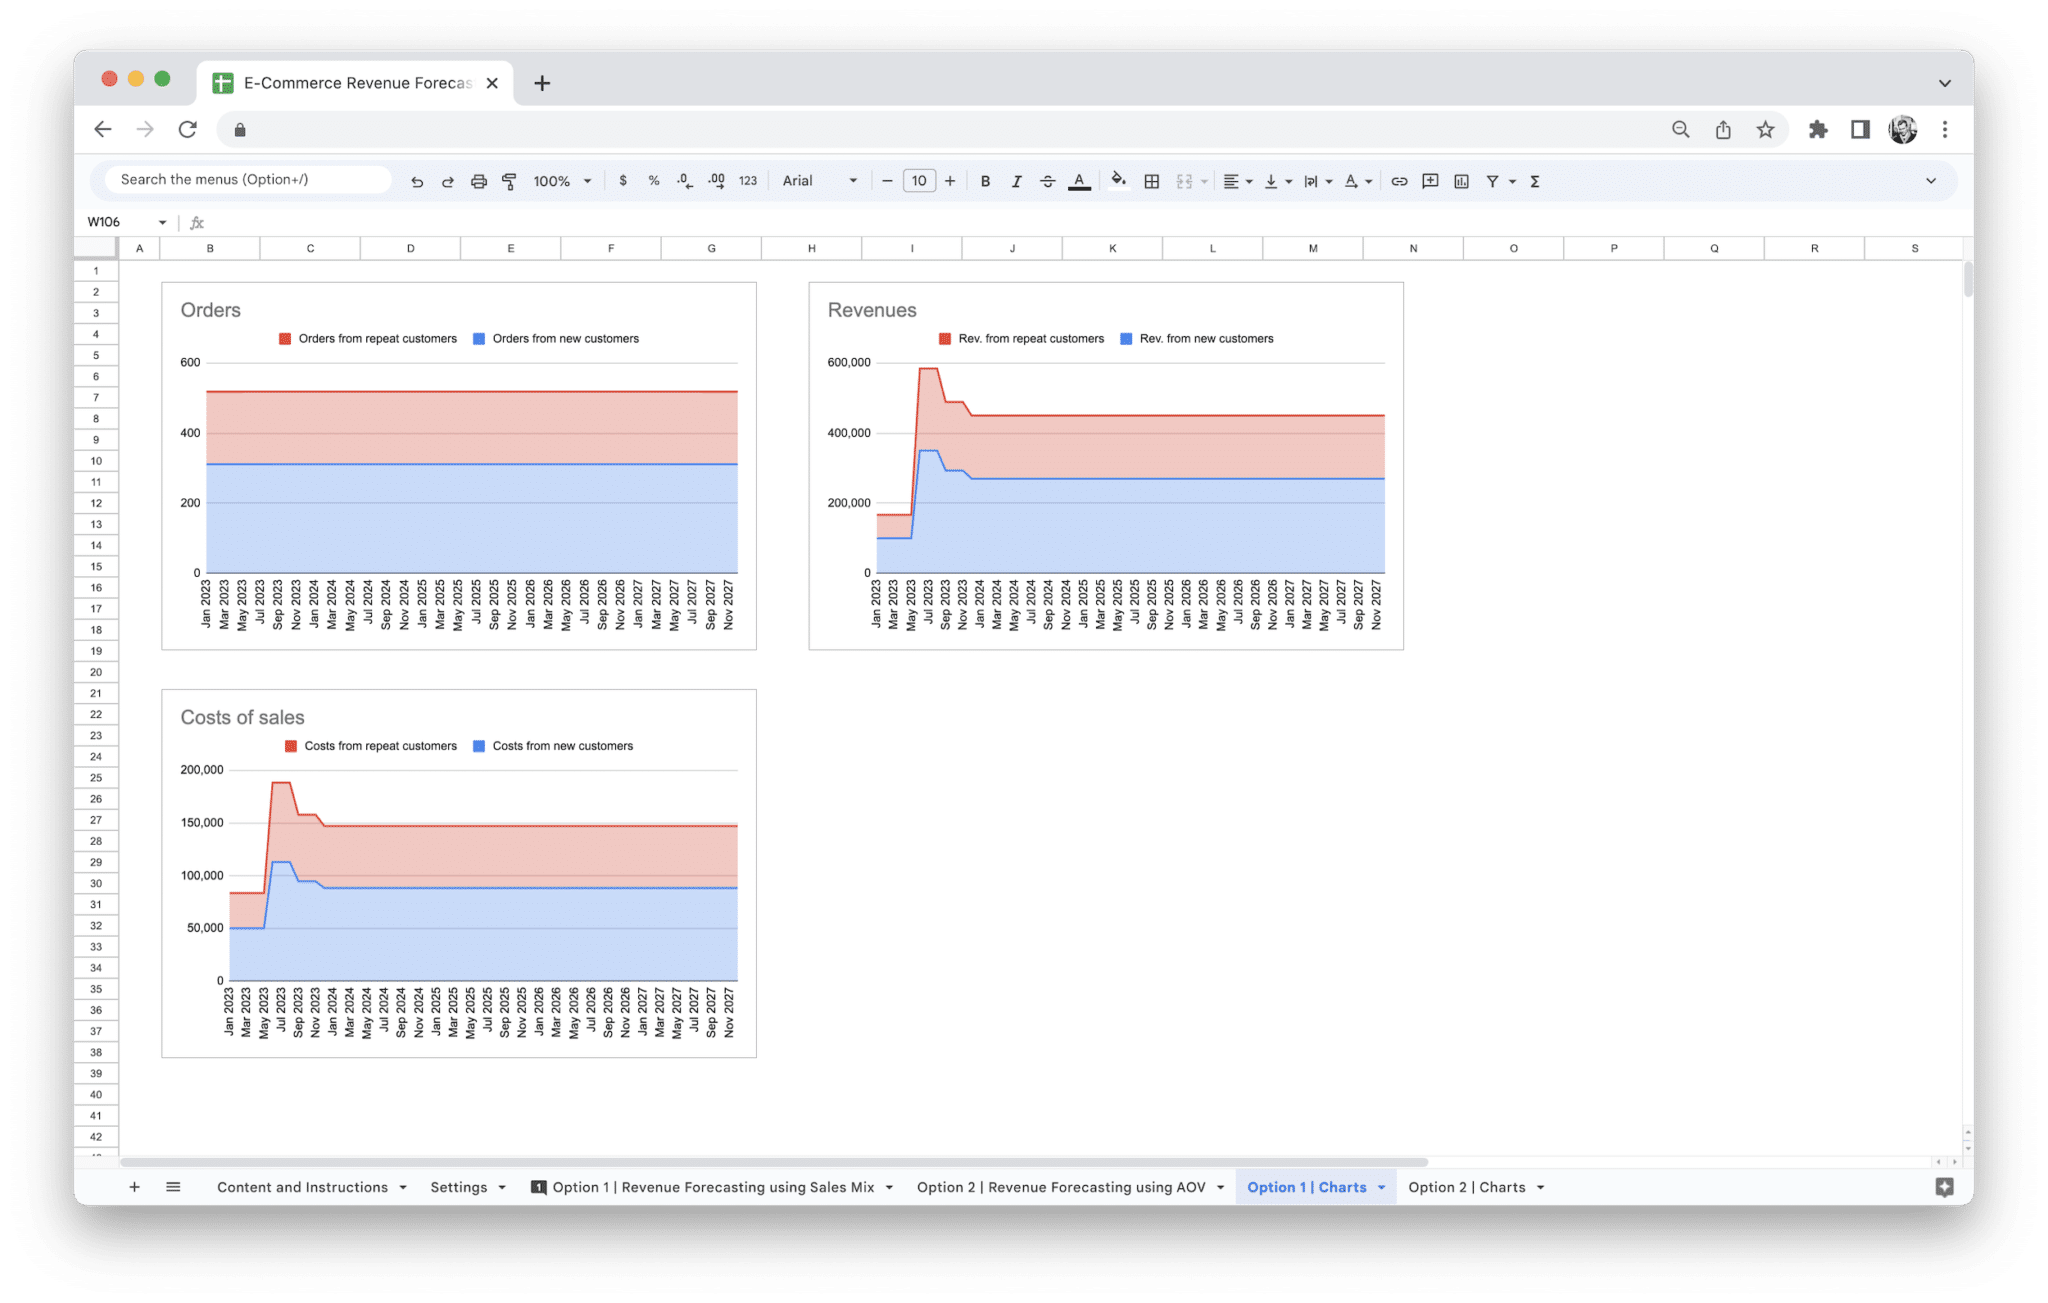The width and height of the screenshot is (2048, 1303).
Task: Click the All sheets list button
Action: pyautogui.click(x=173, y=1187)
